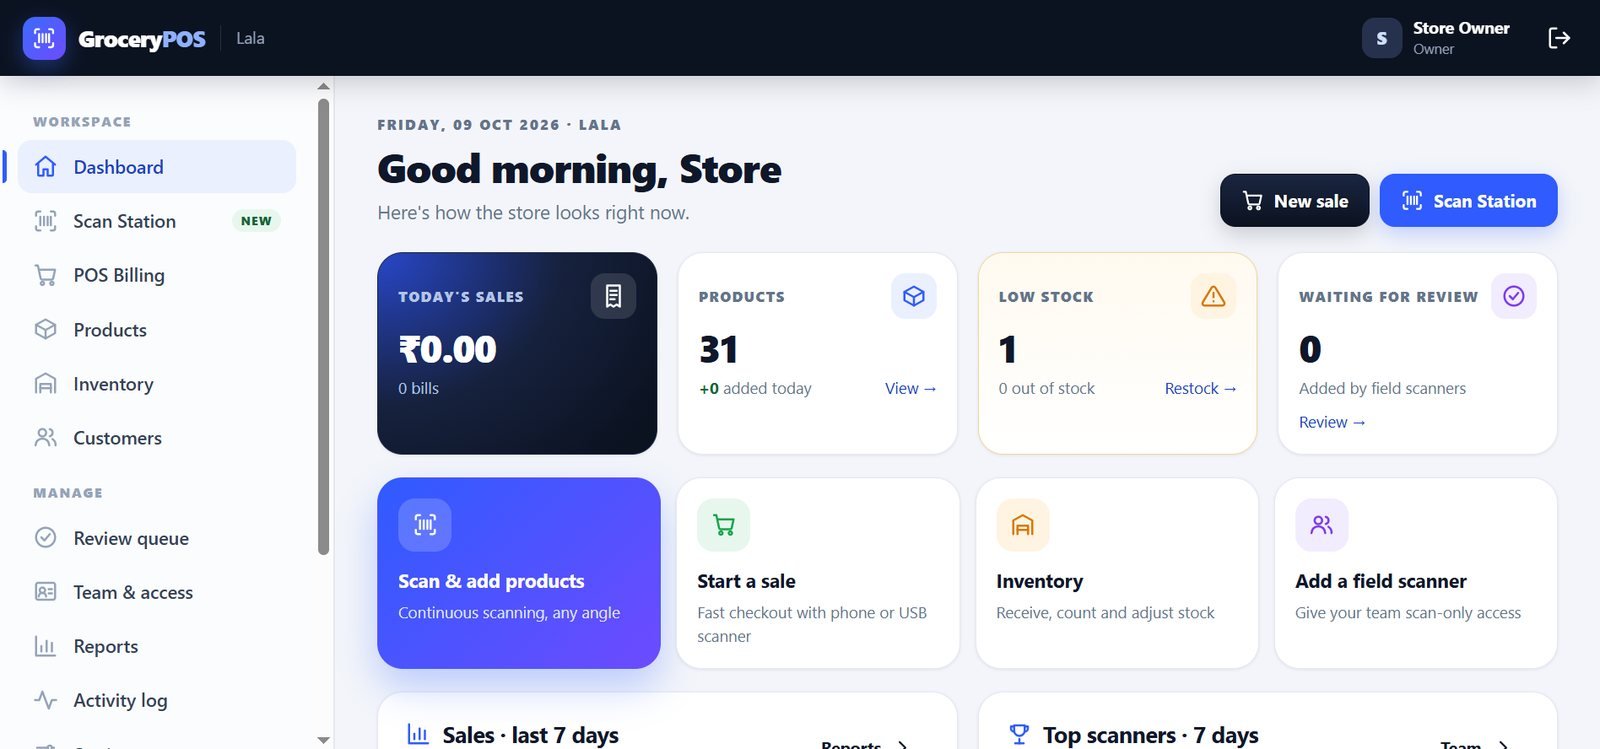This screenshot has height=749, width=1600.
Task: Click the '0 out of stock' text
Action: click(x=1046, y=388)
